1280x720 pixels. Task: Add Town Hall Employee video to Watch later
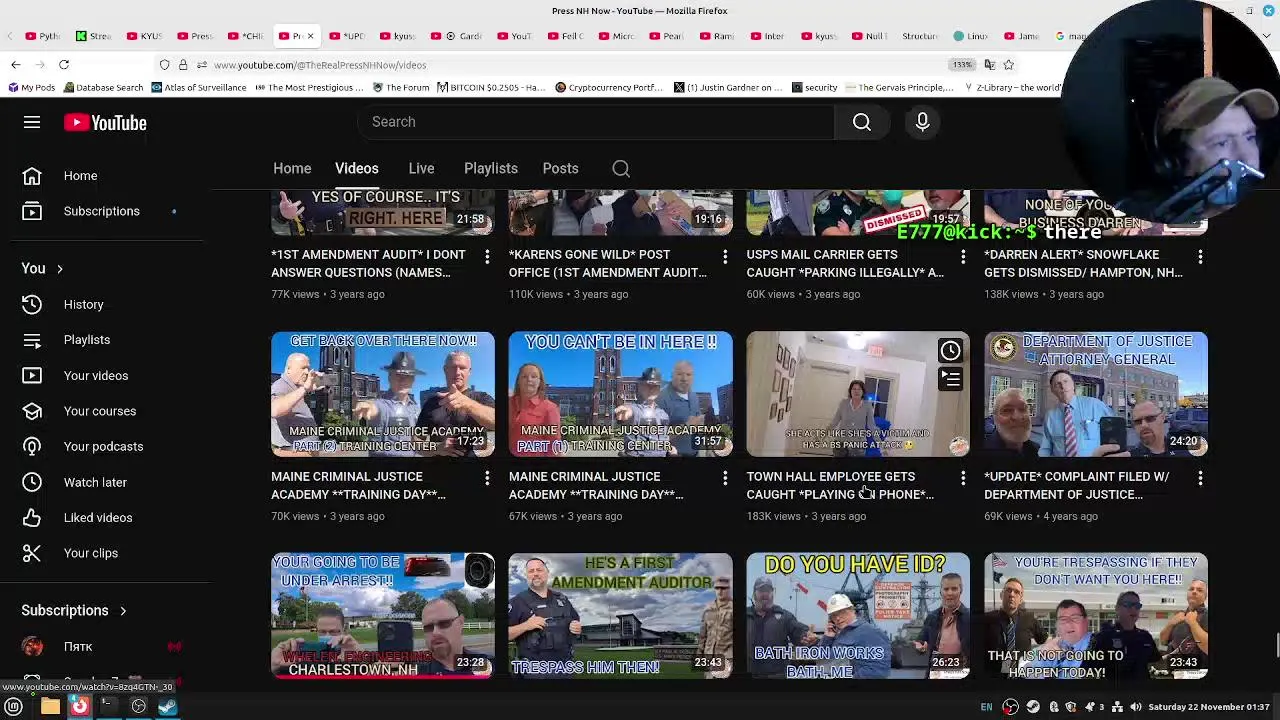coord(950,350)
